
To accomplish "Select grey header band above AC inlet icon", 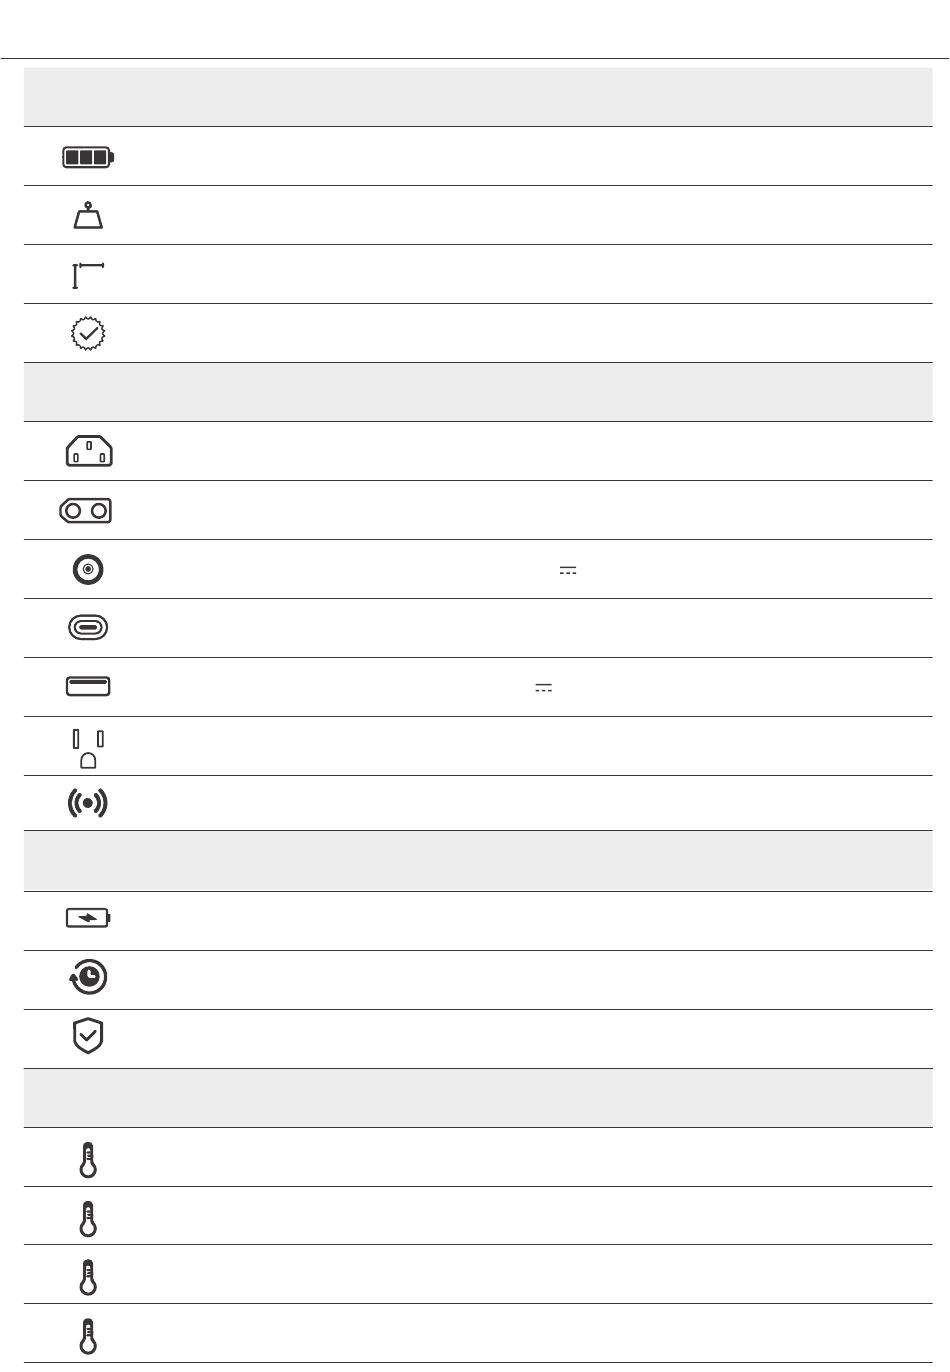I will pos(478,392).
